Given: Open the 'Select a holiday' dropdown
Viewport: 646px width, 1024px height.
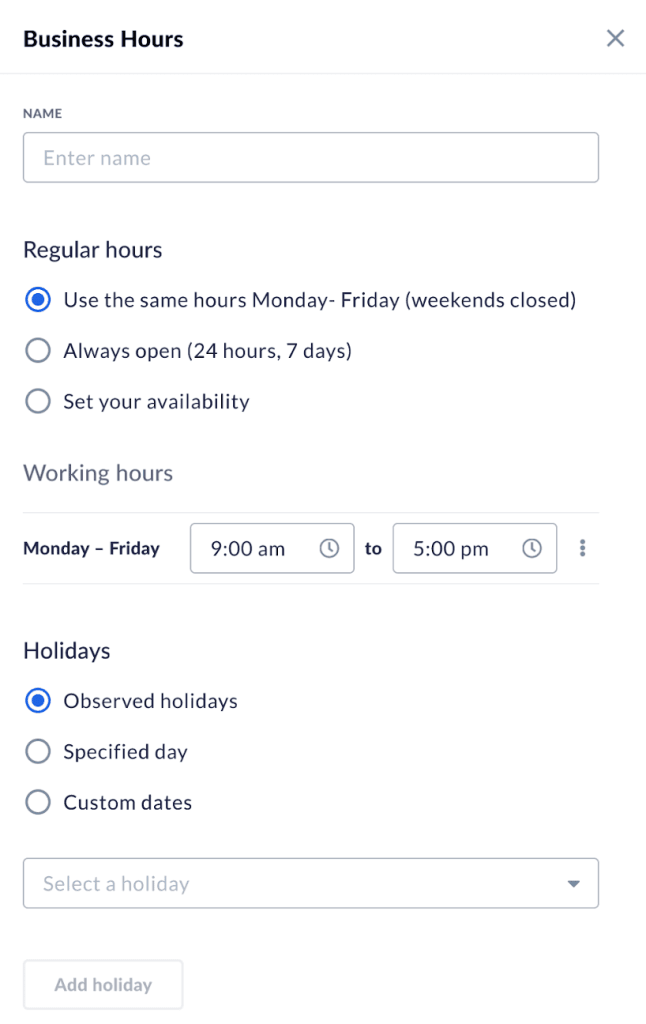Looking at the screenshot, I should [x=310, y=883].
